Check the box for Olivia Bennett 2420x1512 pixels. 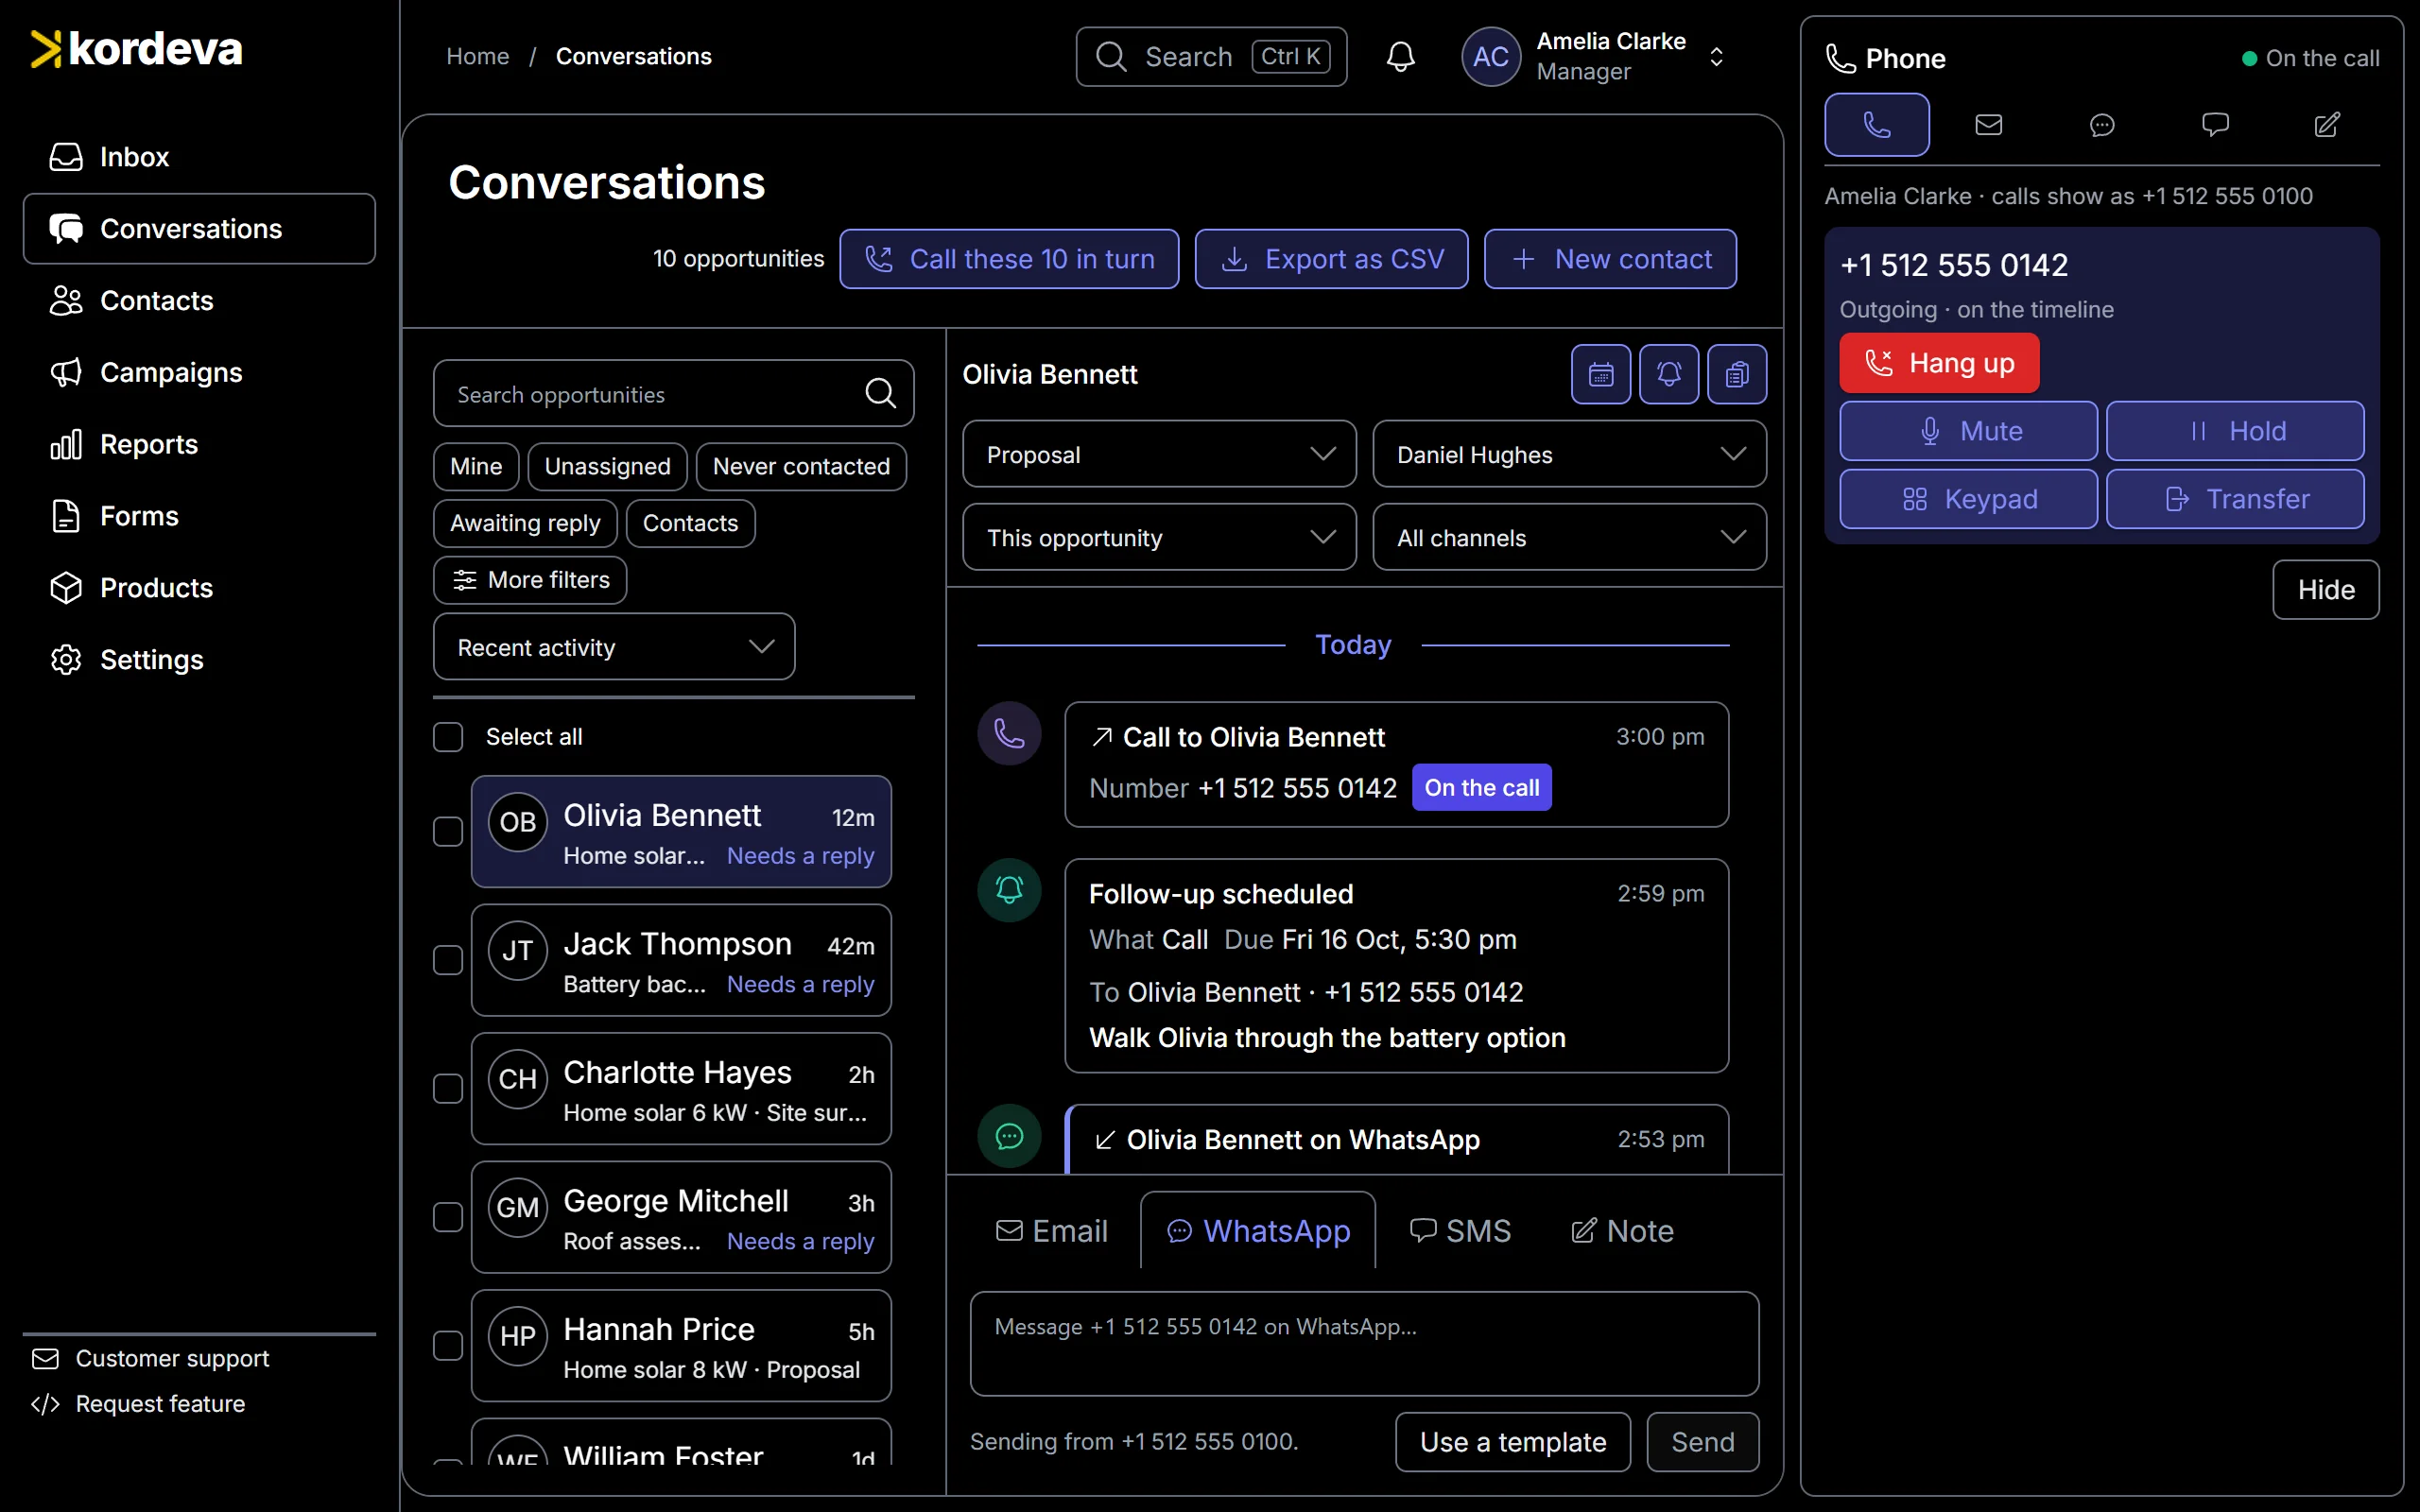pos(448,832)
